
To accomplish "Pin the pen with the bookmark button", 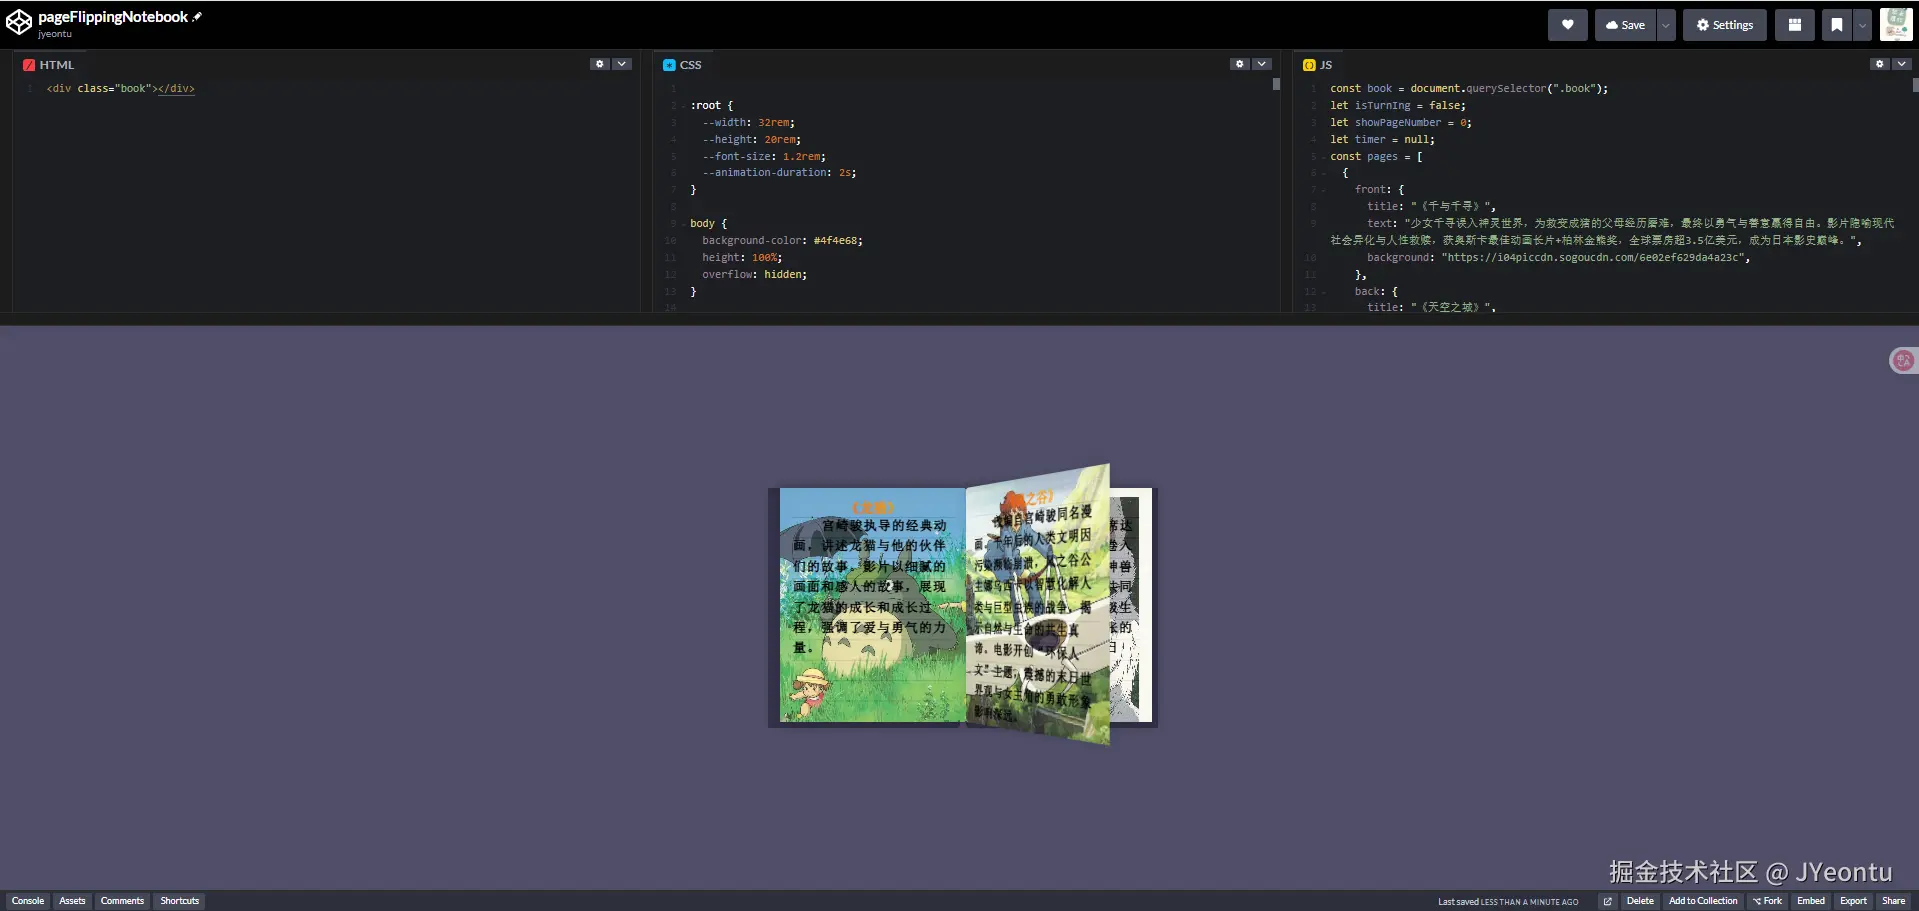I will [1836, 25].
